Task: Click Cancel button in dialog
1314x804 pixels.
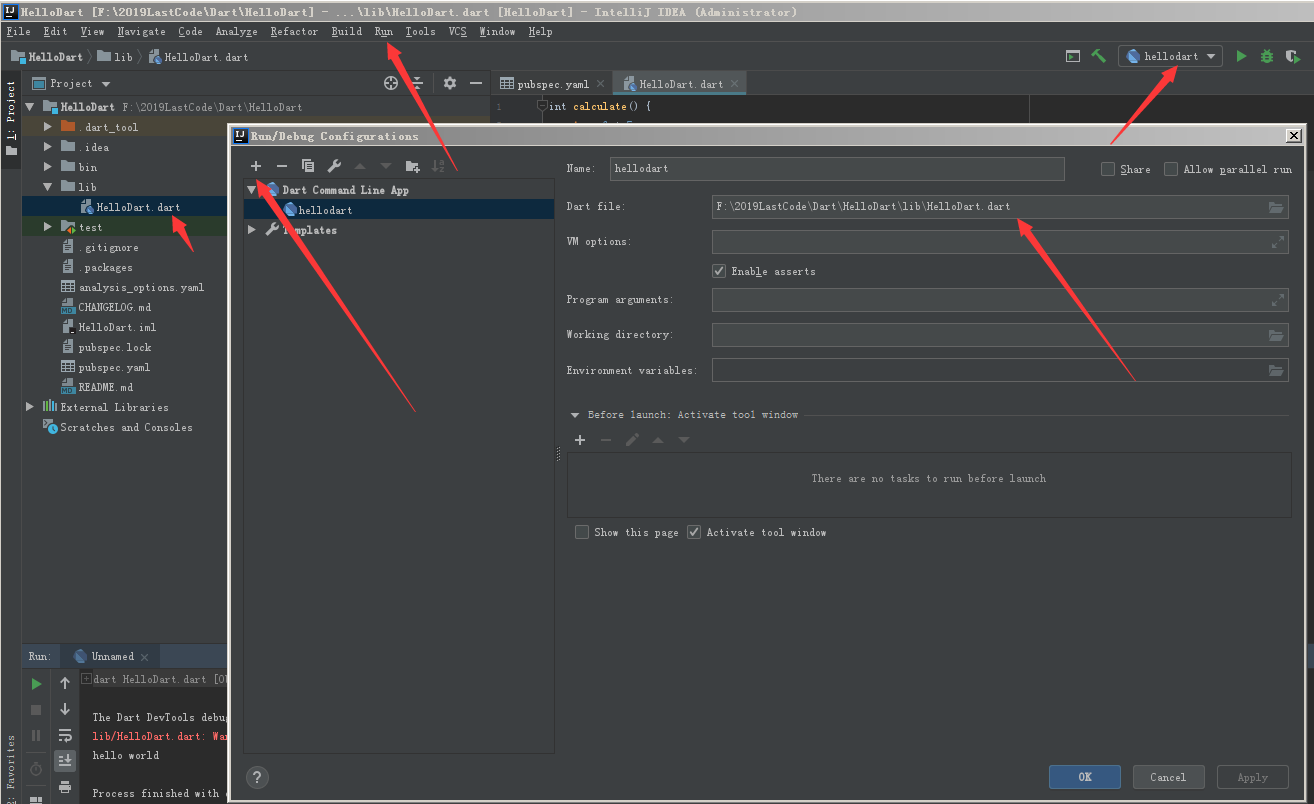Action: point(1168,777)
